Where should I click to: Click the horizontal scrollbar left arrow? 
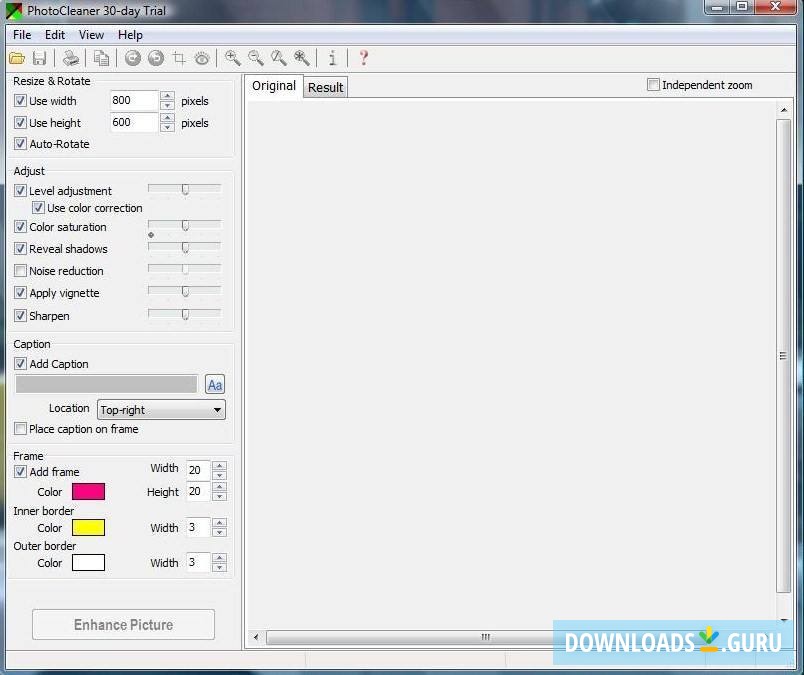pos(256,638)
